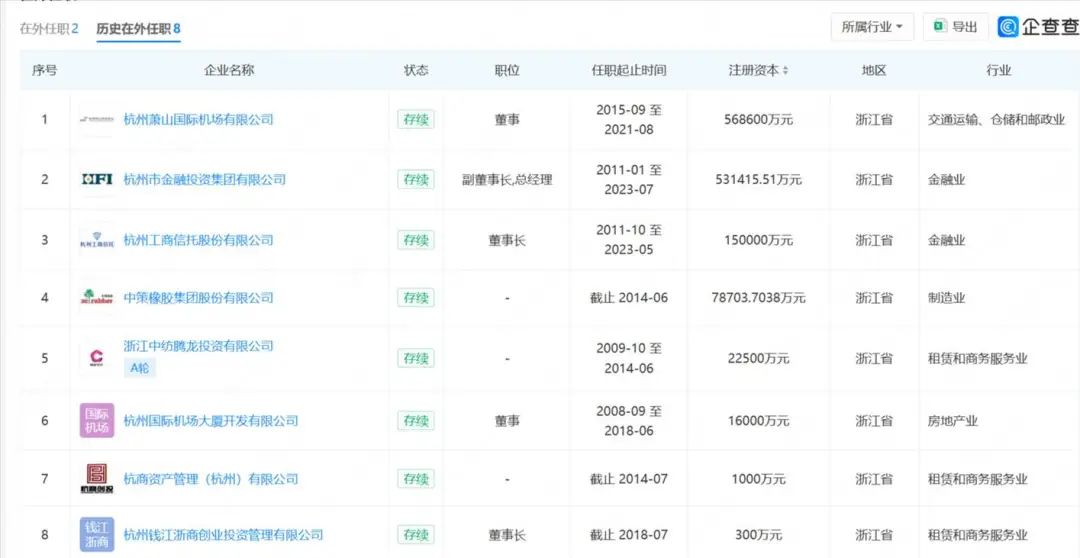The height and width of the screenshot is (558, 1080).
Task: Select the 22500万元 capital cell
Action: pyautogui.click(x=758, y=358)
